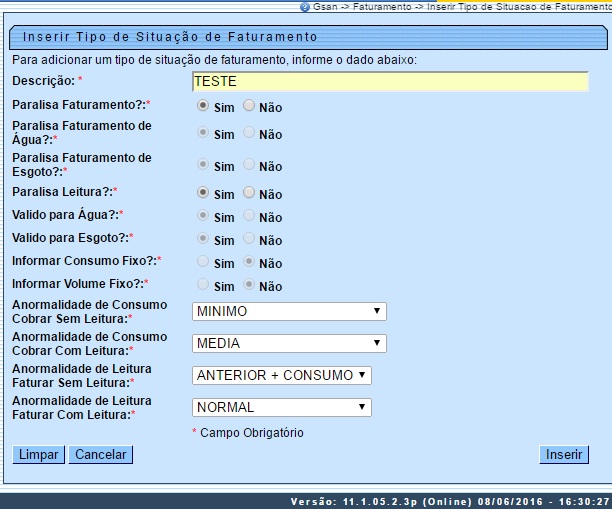
Task: Select Sim for Informar Consumo Fixo
Action: click(203, 262)
